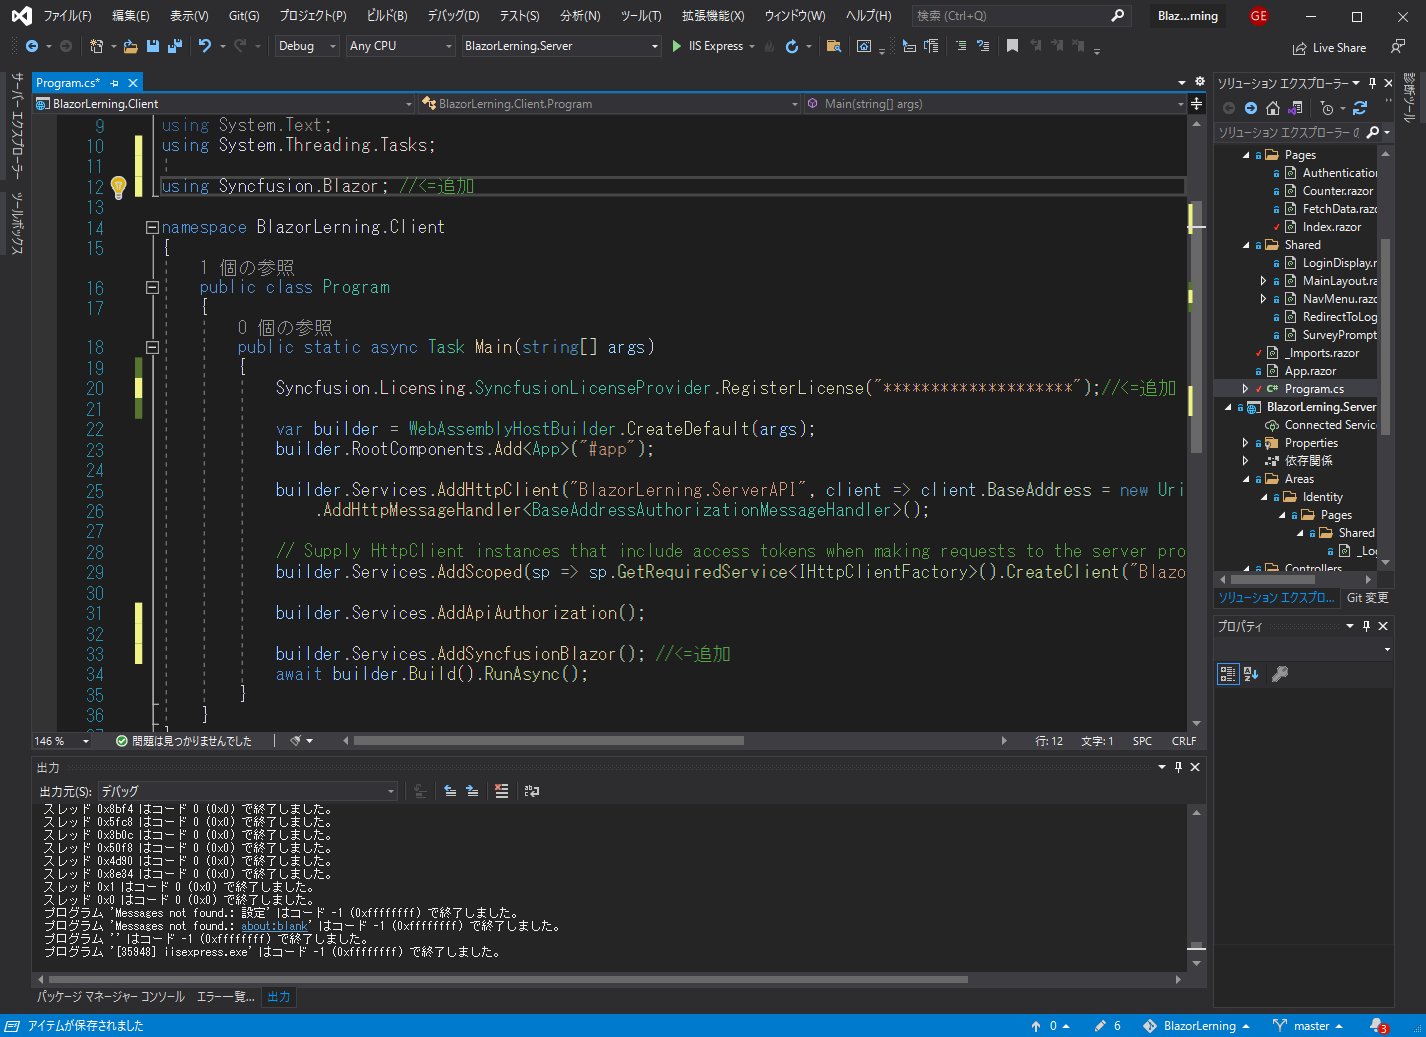Click the master branch button in status bar
Viewport: 1426px width, 1037px height.
(1308, 1026)
